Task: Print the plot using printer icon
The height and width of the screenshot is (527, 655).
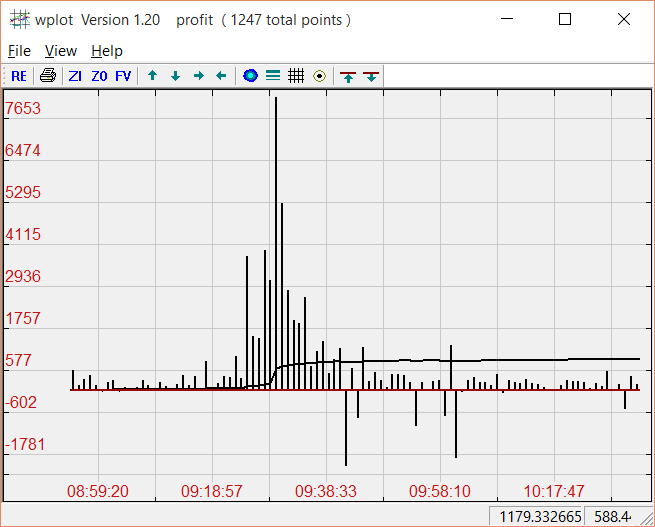Action: point(48,76)
